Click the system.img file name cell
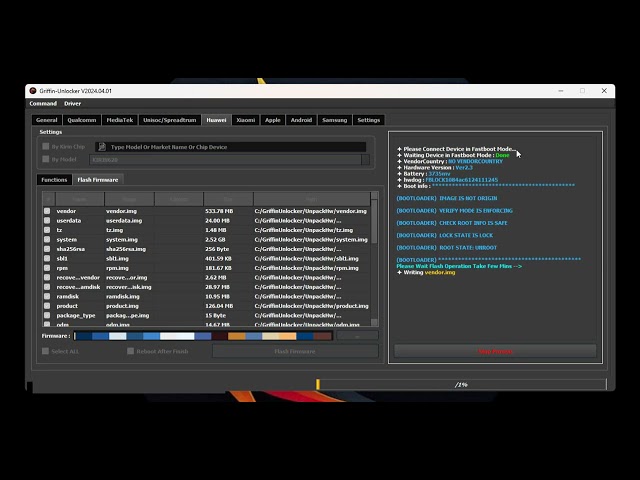The height and width of the screenshot is (480, 640). tap(122, 240)
